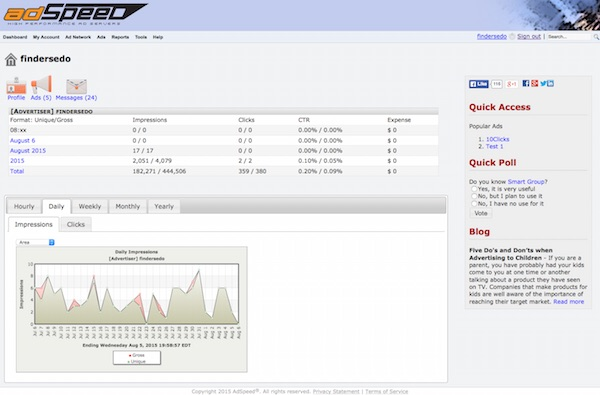Select the Impressions sub-tab
The image size is (600, 395).
pyautogui.click(x=34, y=224)
